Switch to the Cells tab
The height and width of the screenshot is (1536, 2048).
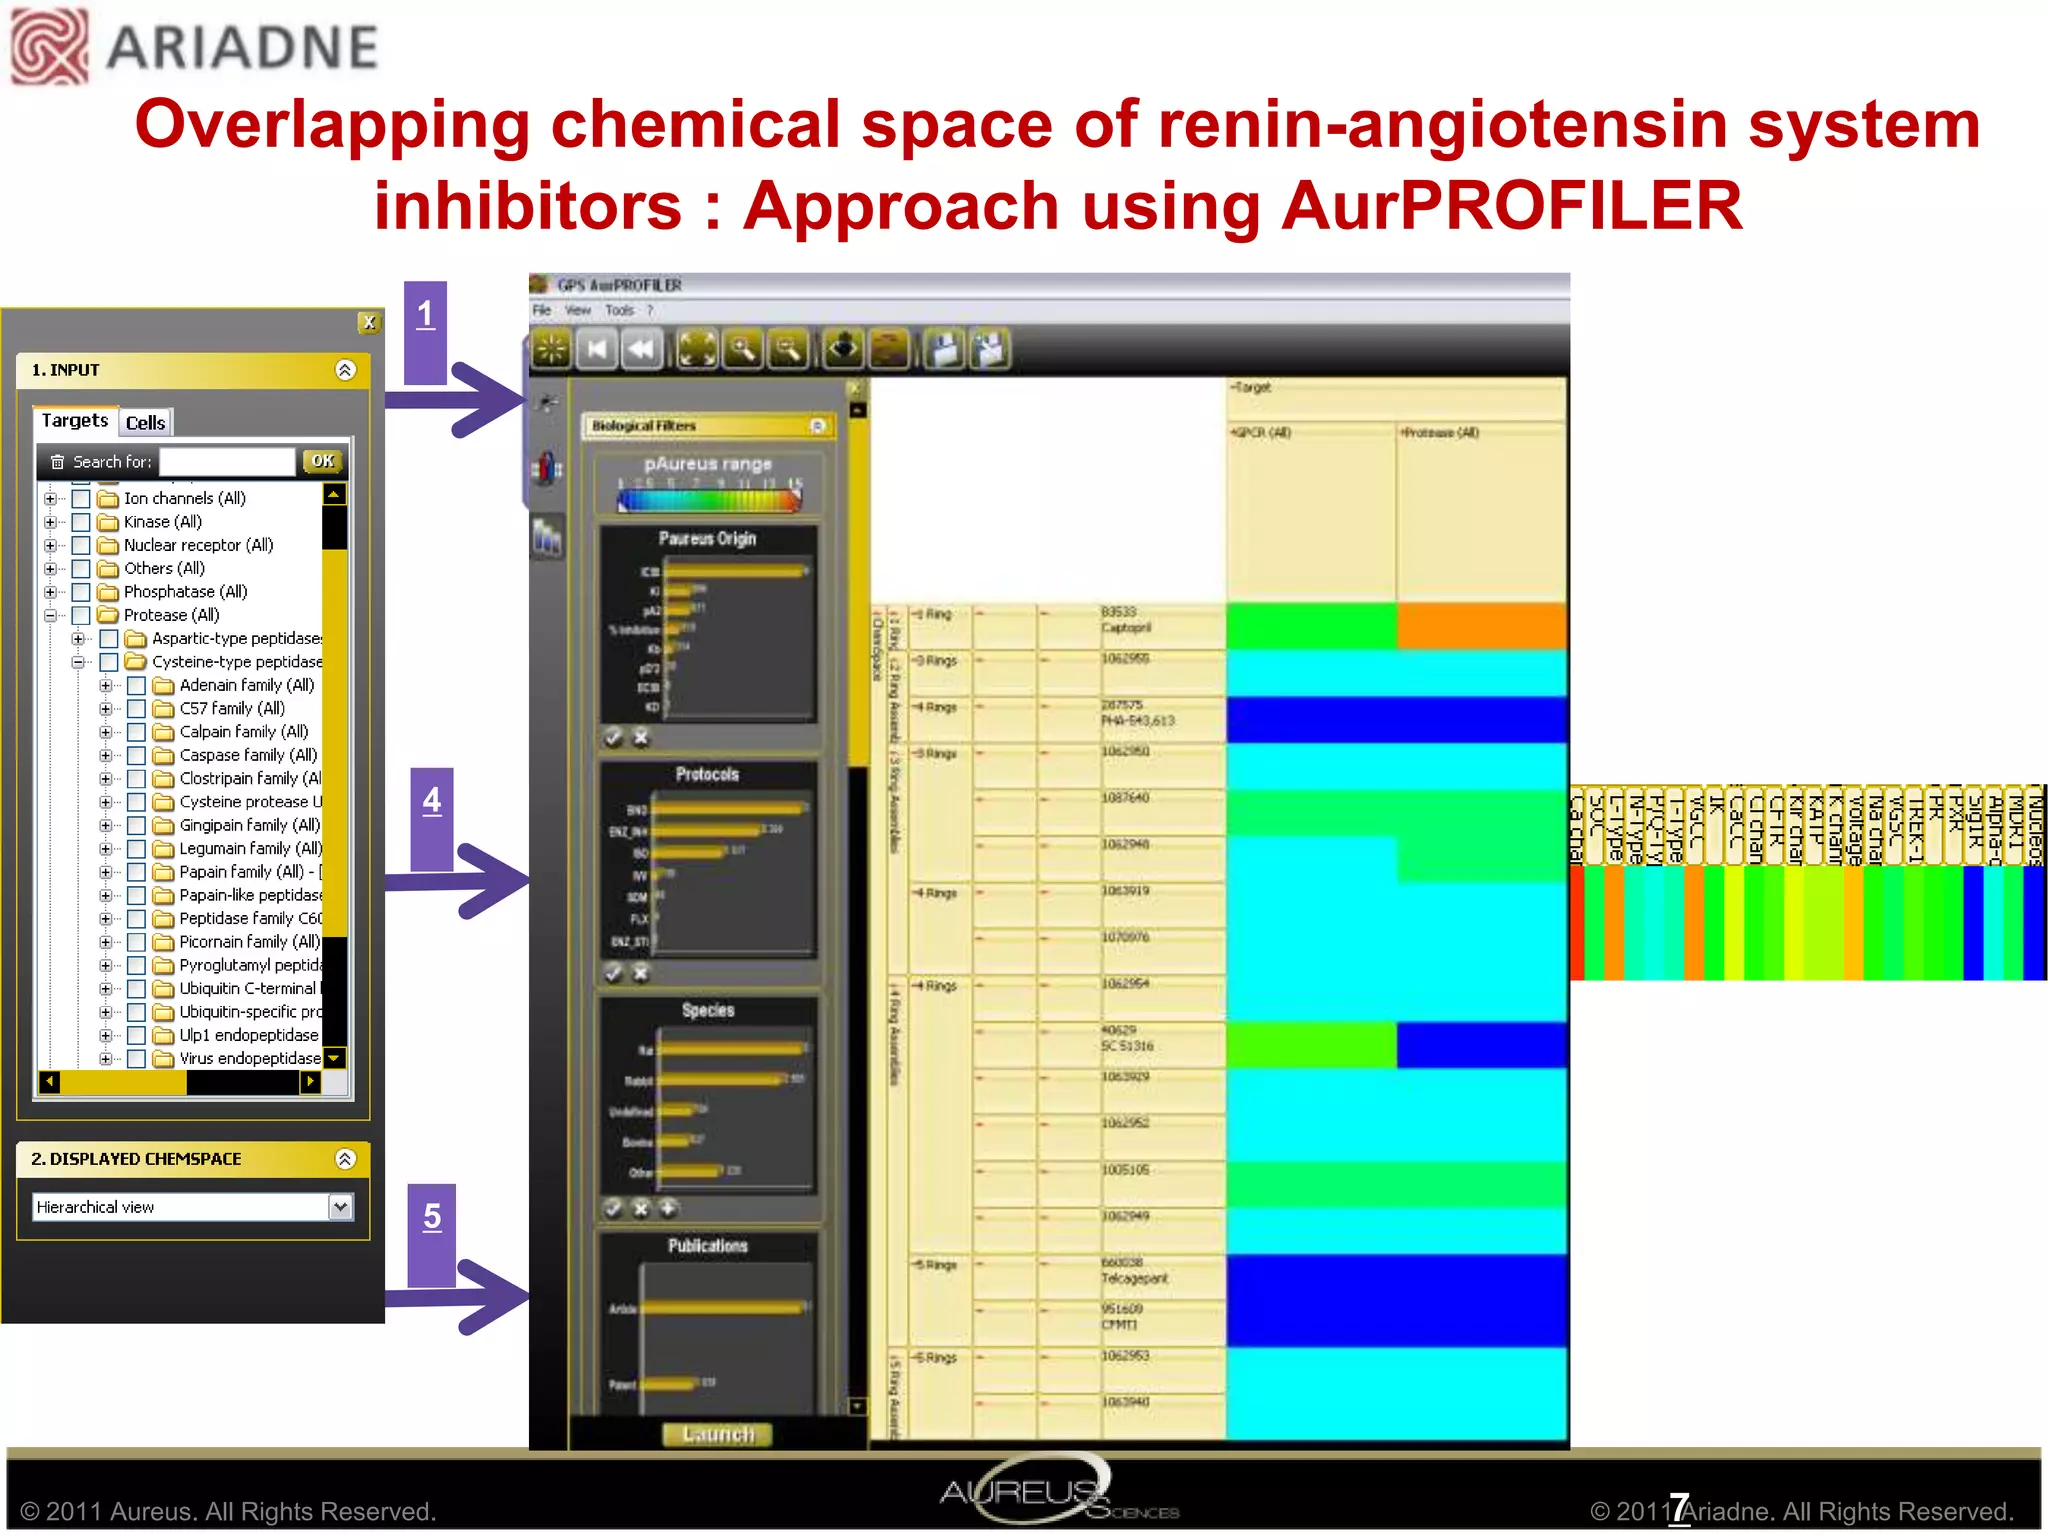(146, 423)
